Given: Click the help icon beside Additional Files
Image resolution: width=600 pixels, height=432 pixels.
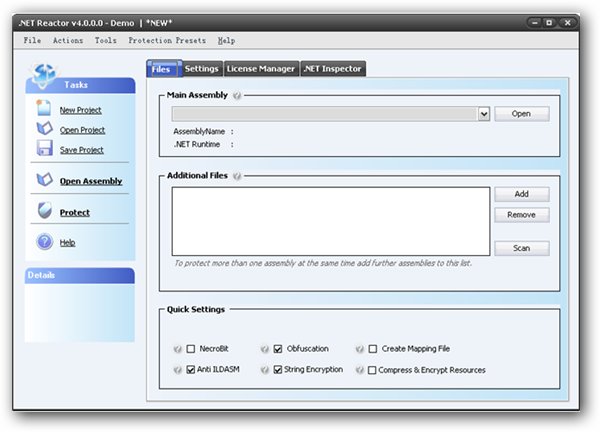Looking at the screenshot, I should (237, 176).
